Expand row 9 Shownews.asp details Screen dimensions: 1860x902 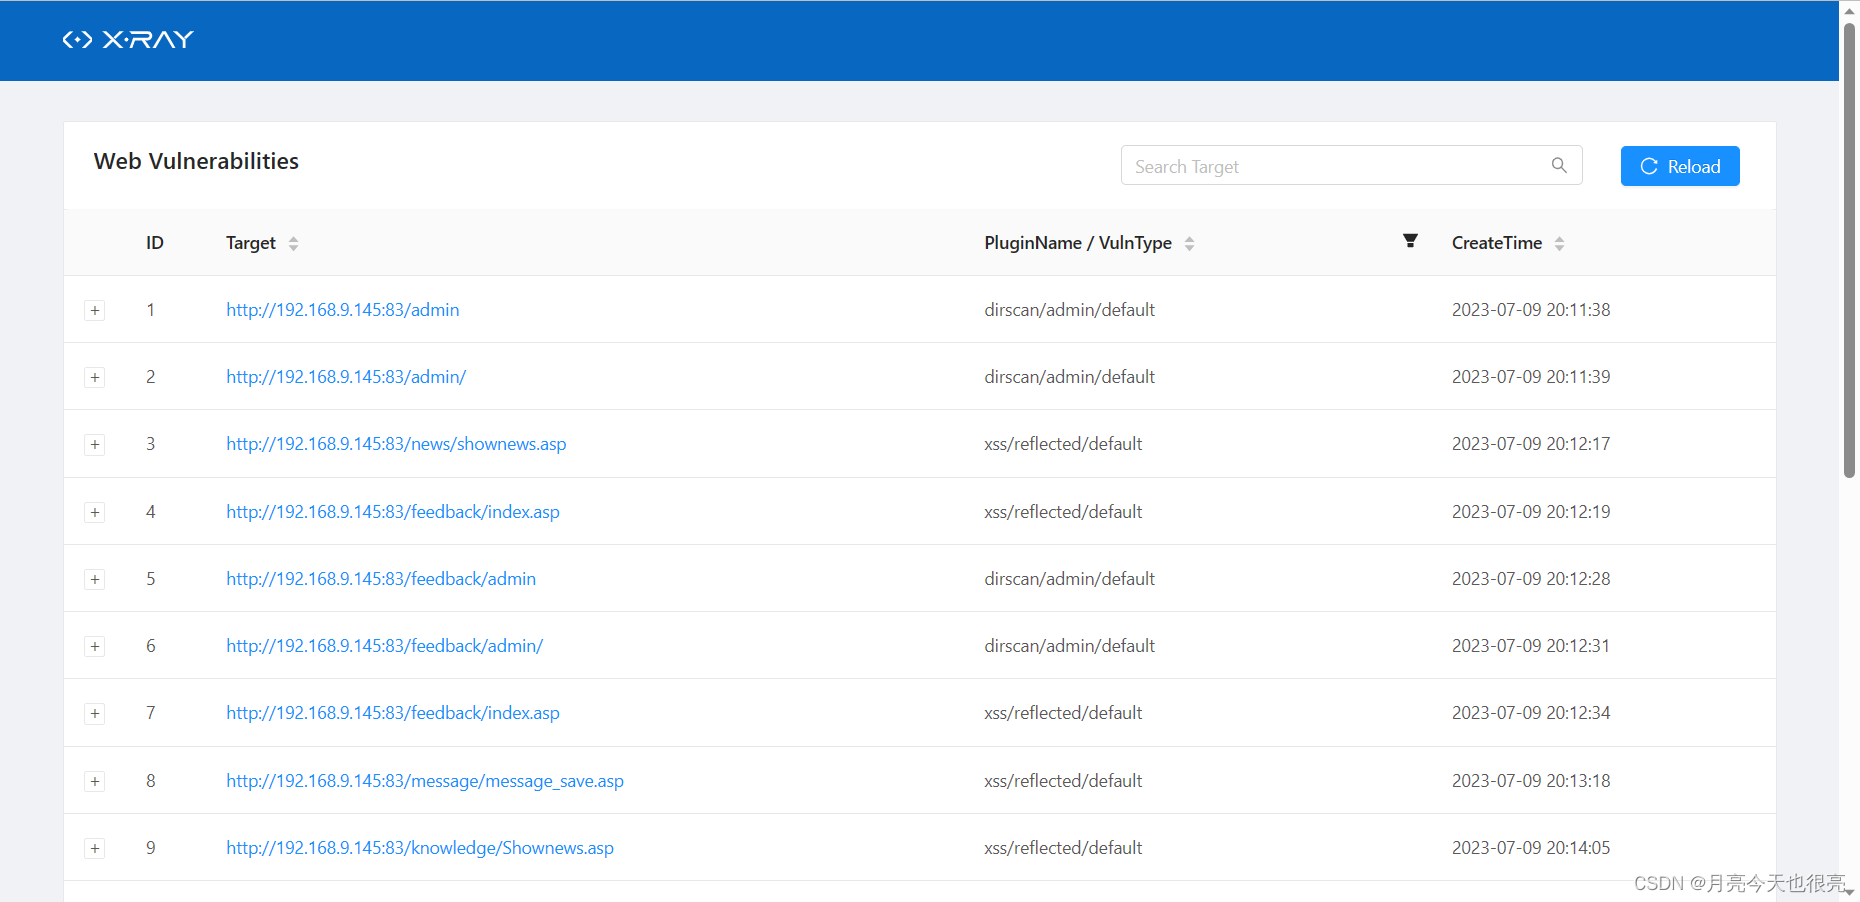click(x=95, y=848)
